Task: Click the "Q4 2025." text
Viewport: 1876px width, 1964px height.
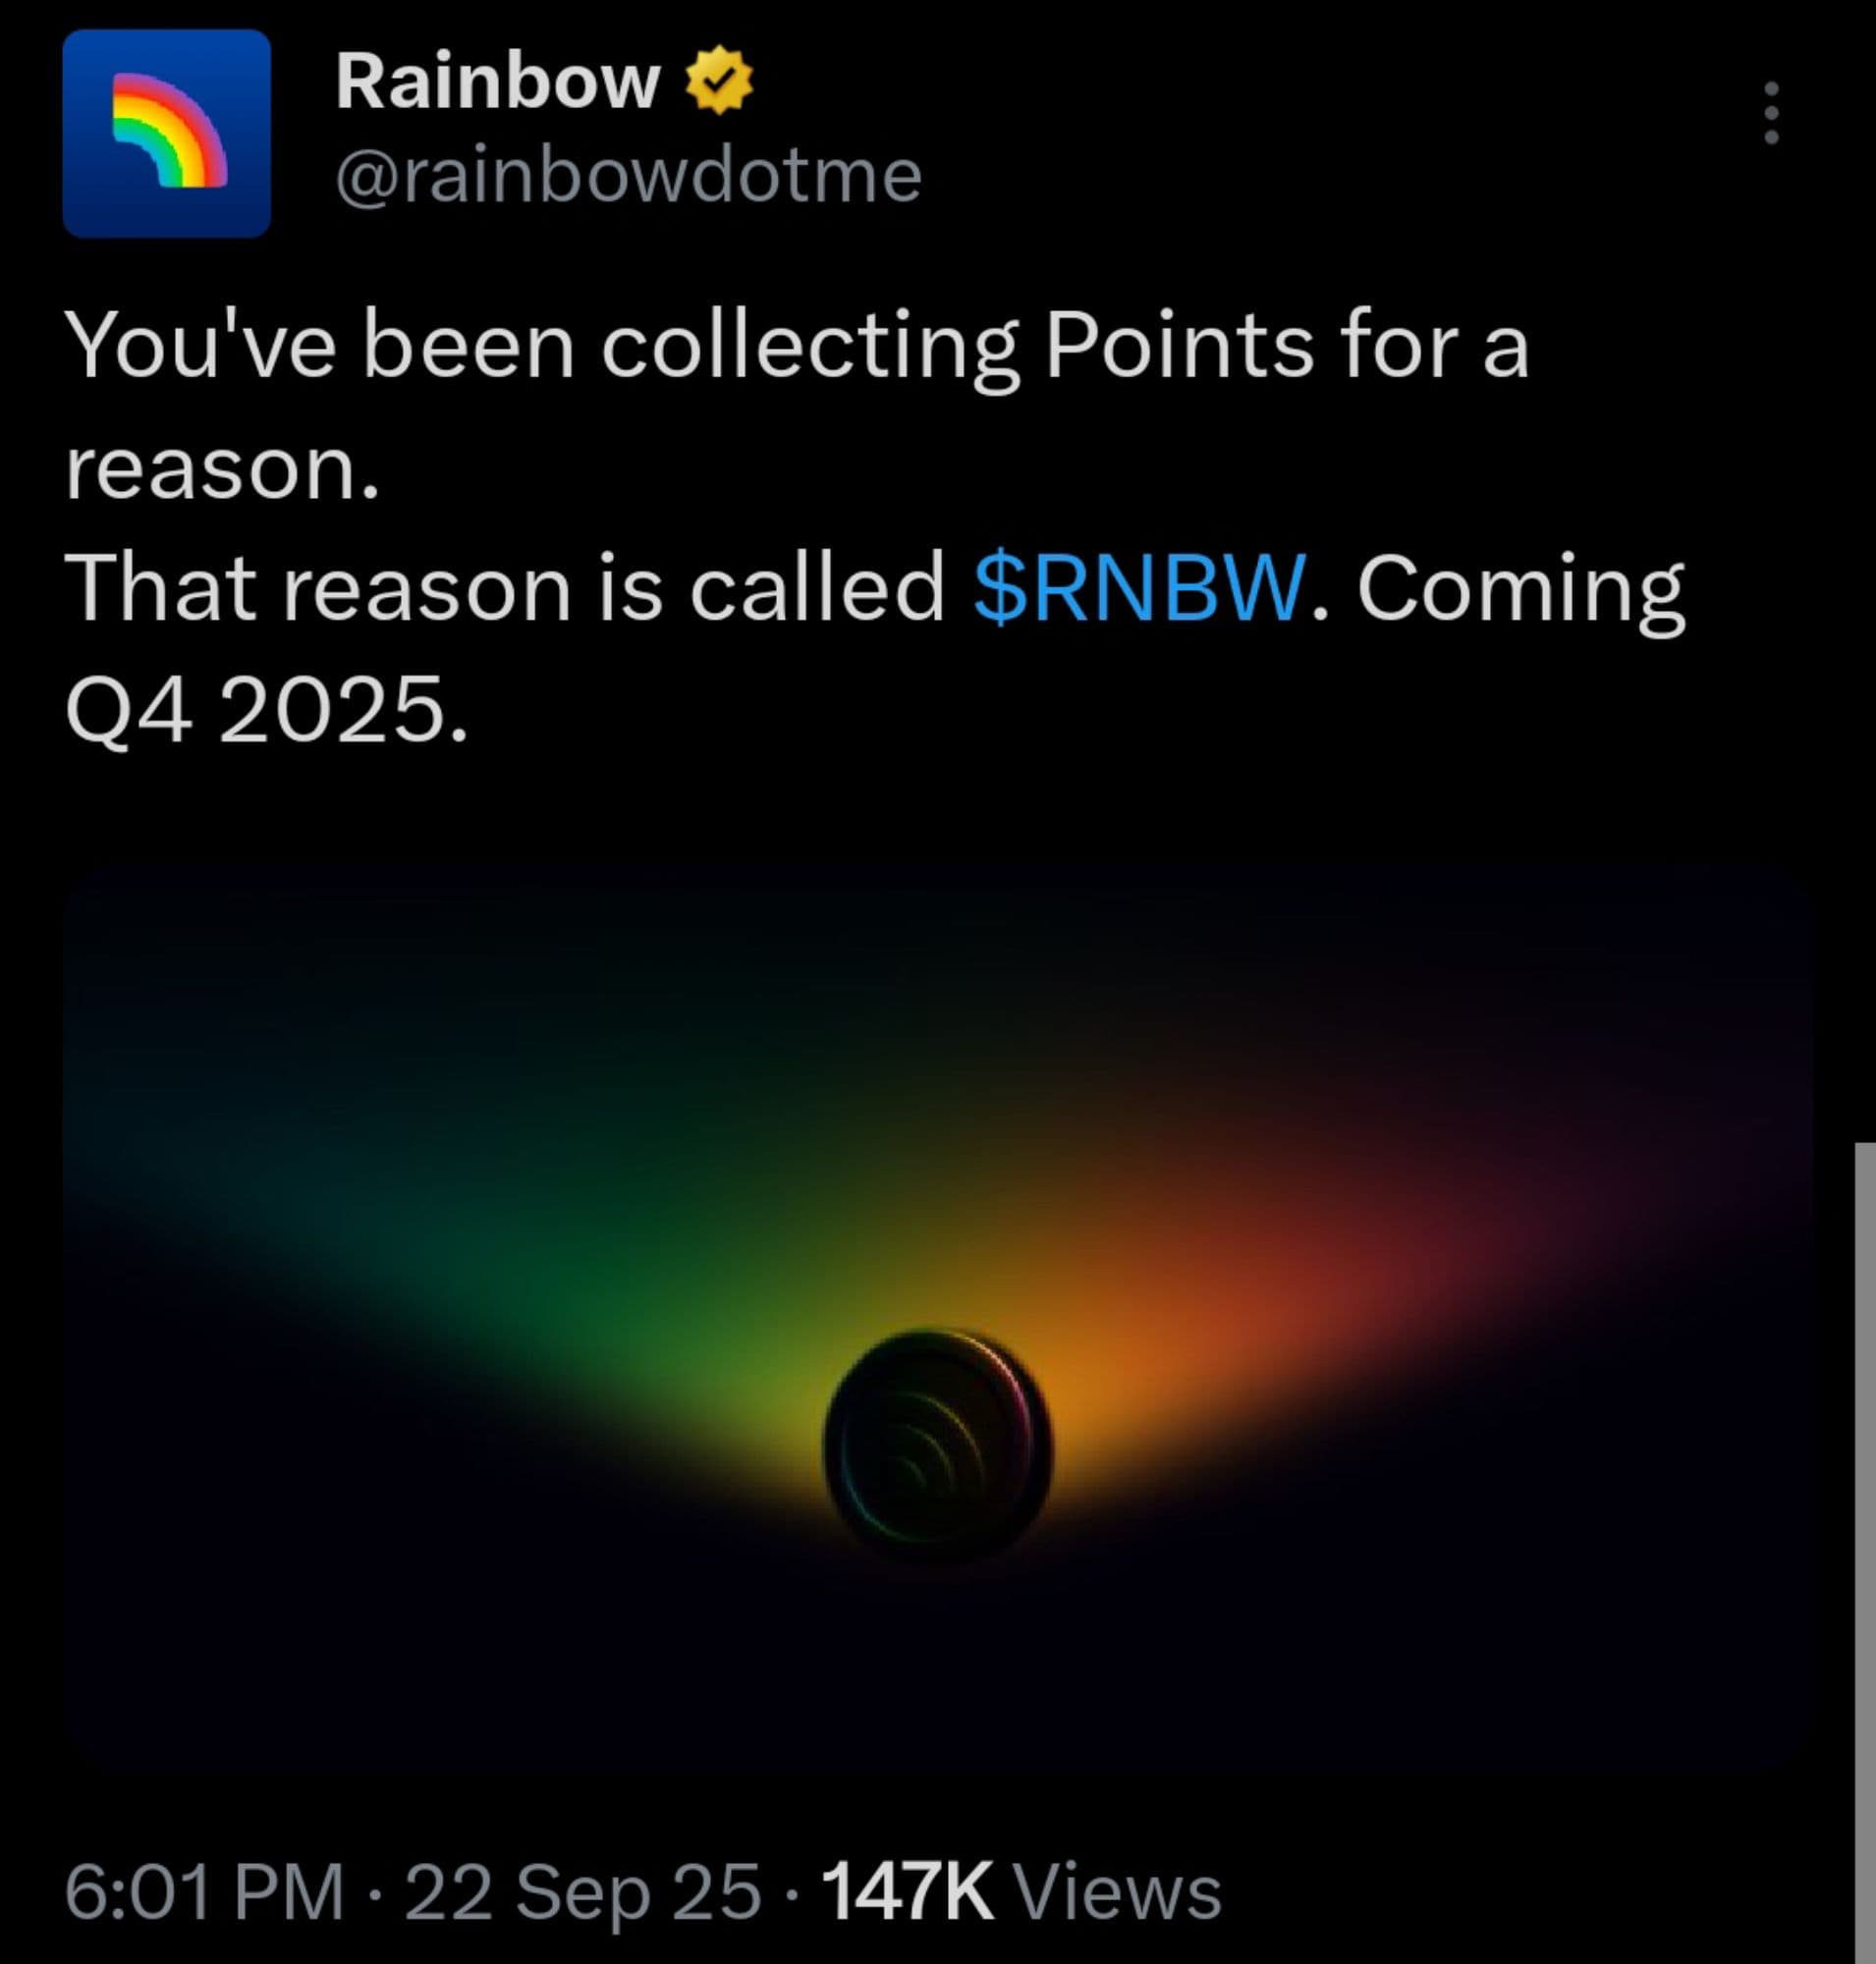Action: pyautogui.click(x=266, y=708)
